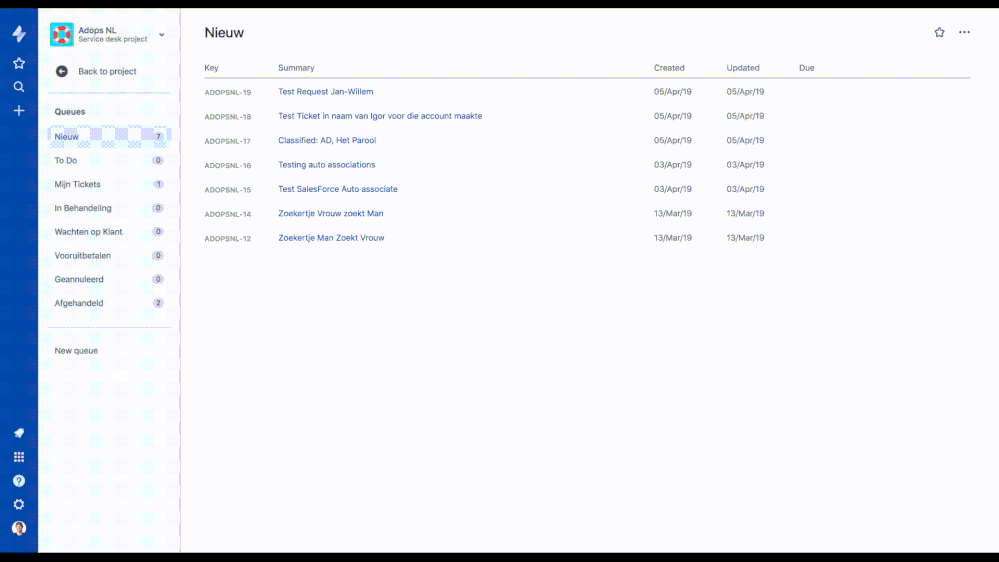Click key ADOPSNL-15
999x562 pixels.
click(x=227, y=190)
